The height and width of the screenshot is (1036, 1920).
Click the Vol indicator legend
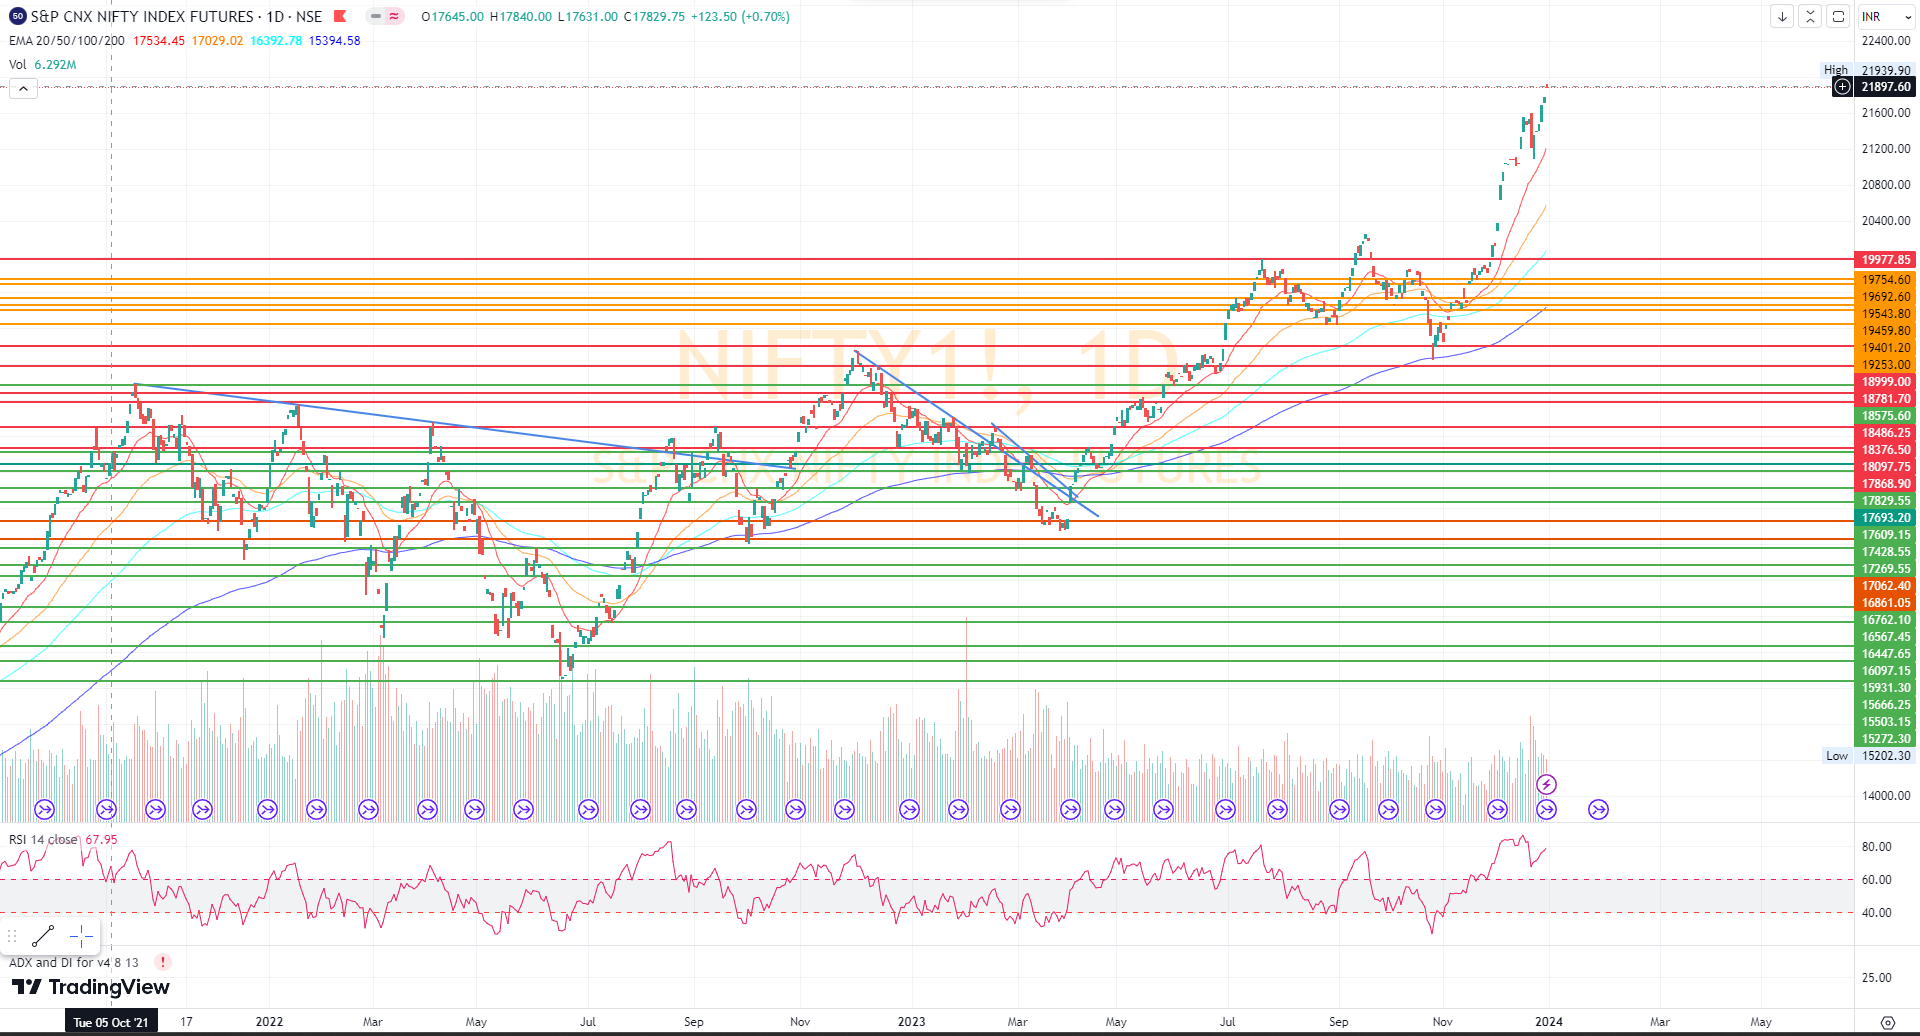pos(18,64)
